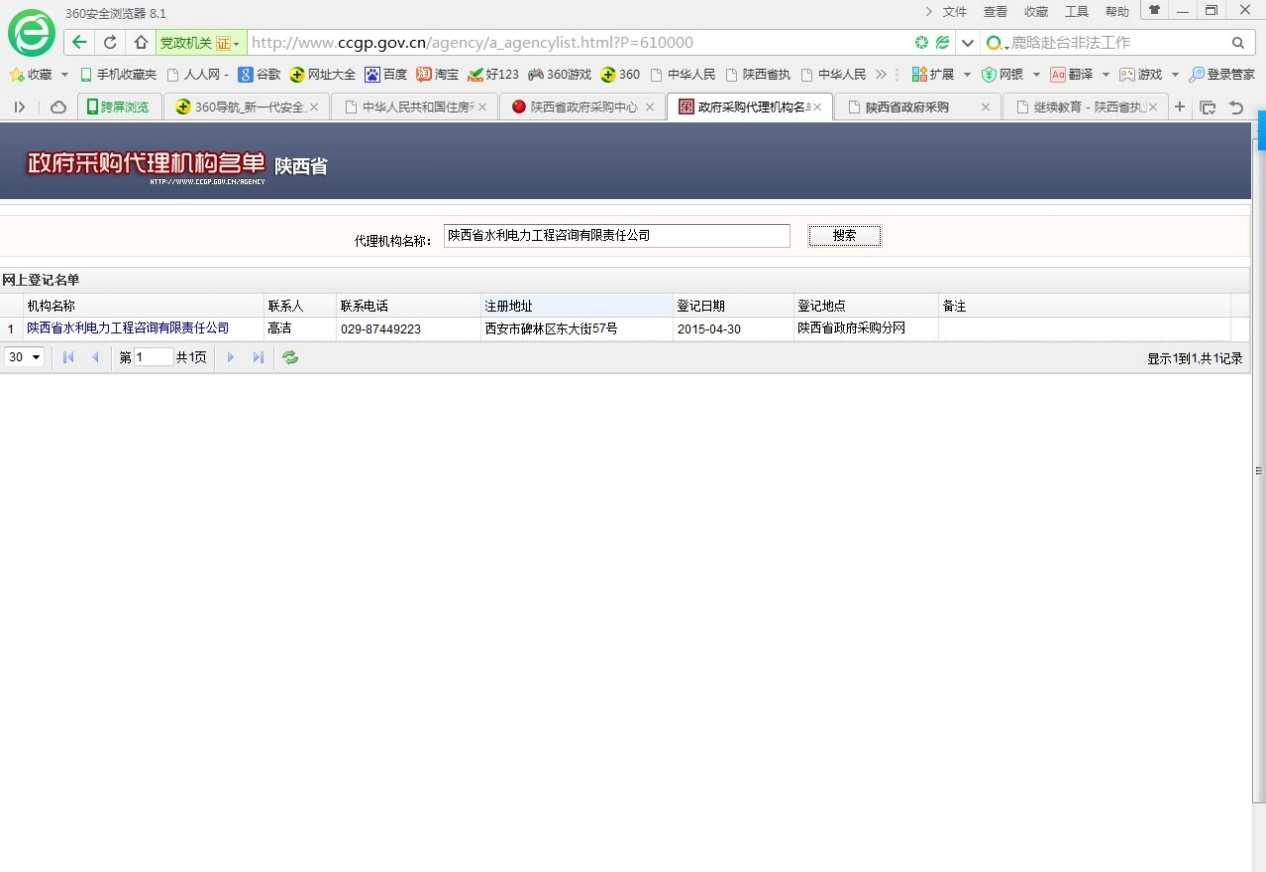Close the 陕西省政府采购 tab
The image size is (1266, 872).
click(985, 107)
